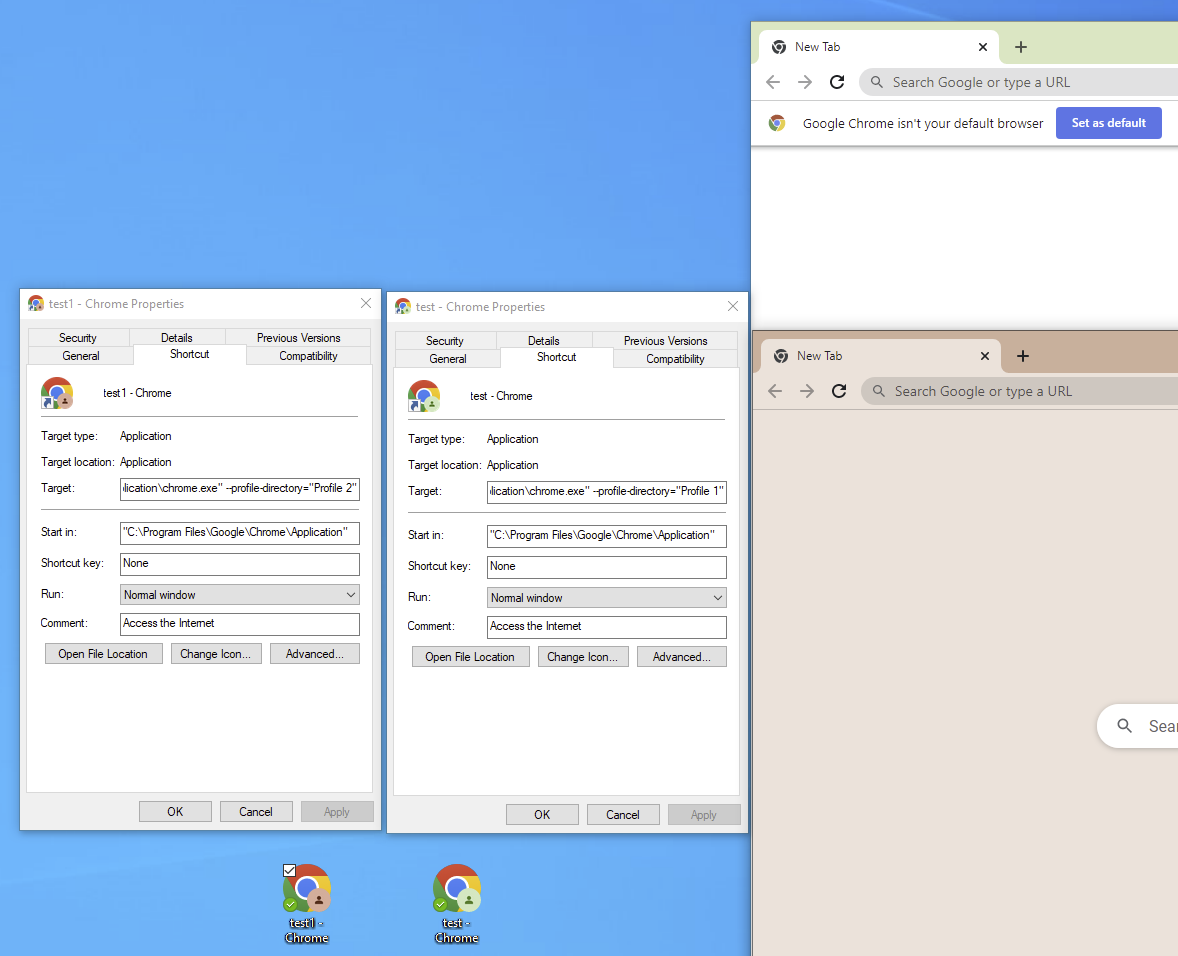Click the test1 - Chrome desktop shortcut icon
The width and height of the screenshot is (1178, 956).
(307, 888)
